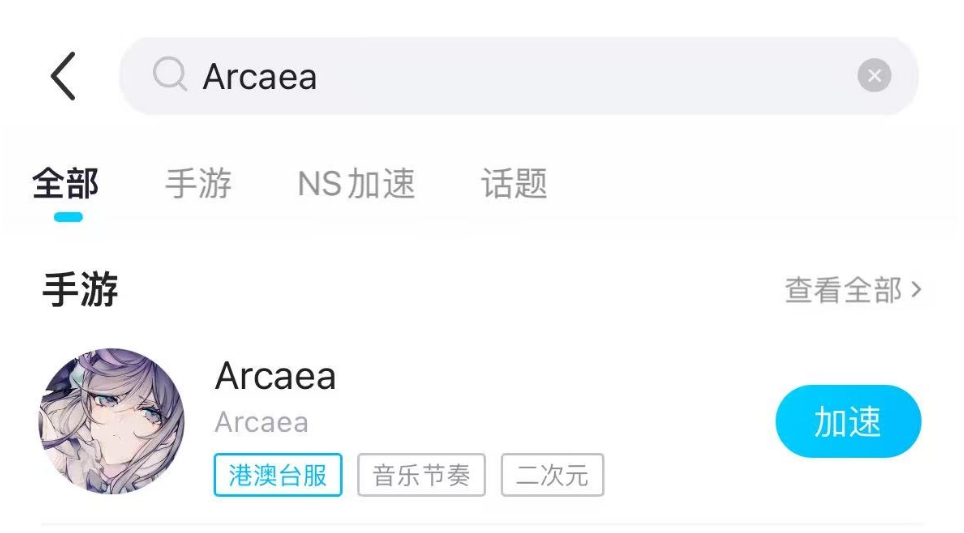Click the 音乐节奏 genre tag
The height and width of the screenshot is (533, 964).
[421, 475]
